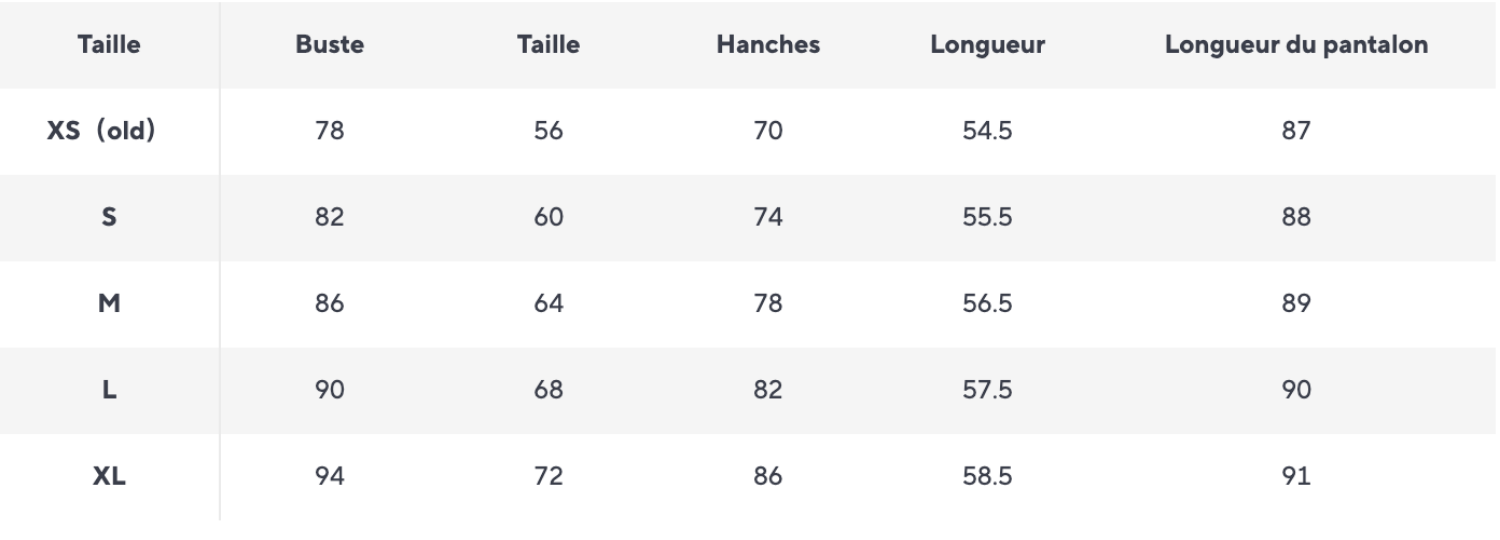
Task: Select the XL size row label
Action: coord(109,476)
